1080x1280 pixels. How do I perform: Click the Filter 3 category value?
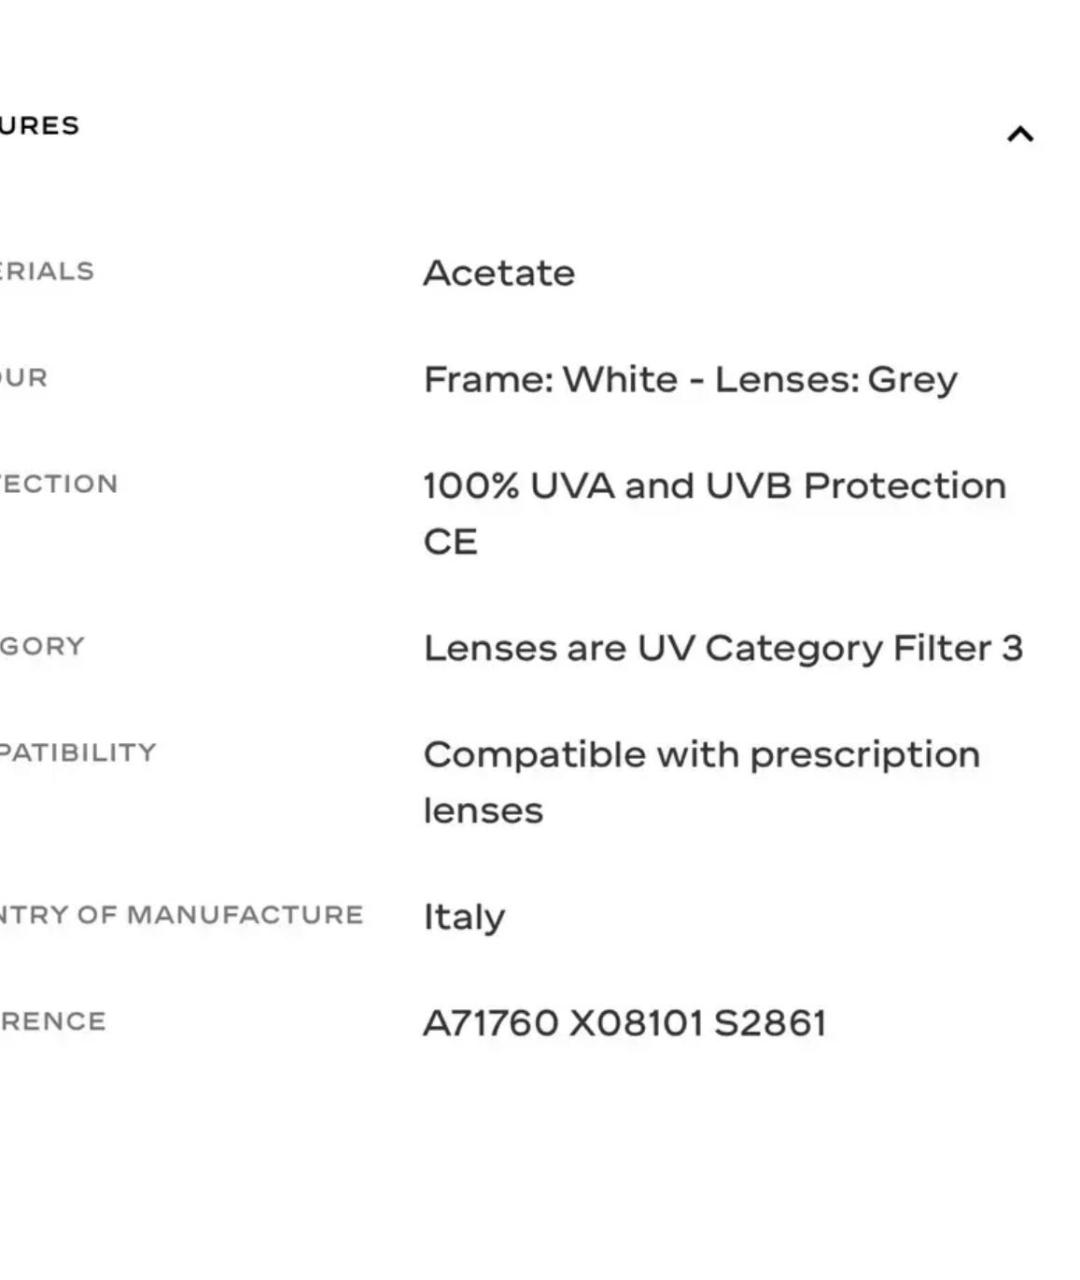click(958, 648)
